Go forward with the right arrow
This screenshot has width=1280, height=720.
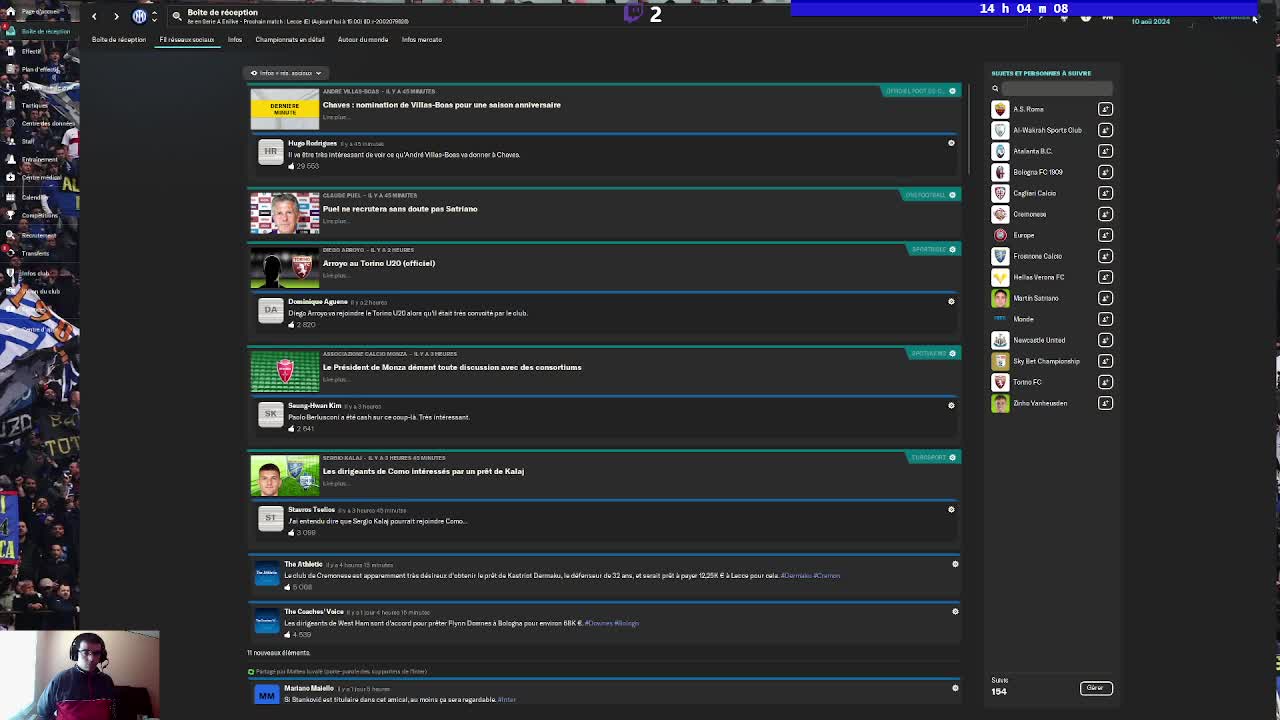pos(116,16)
